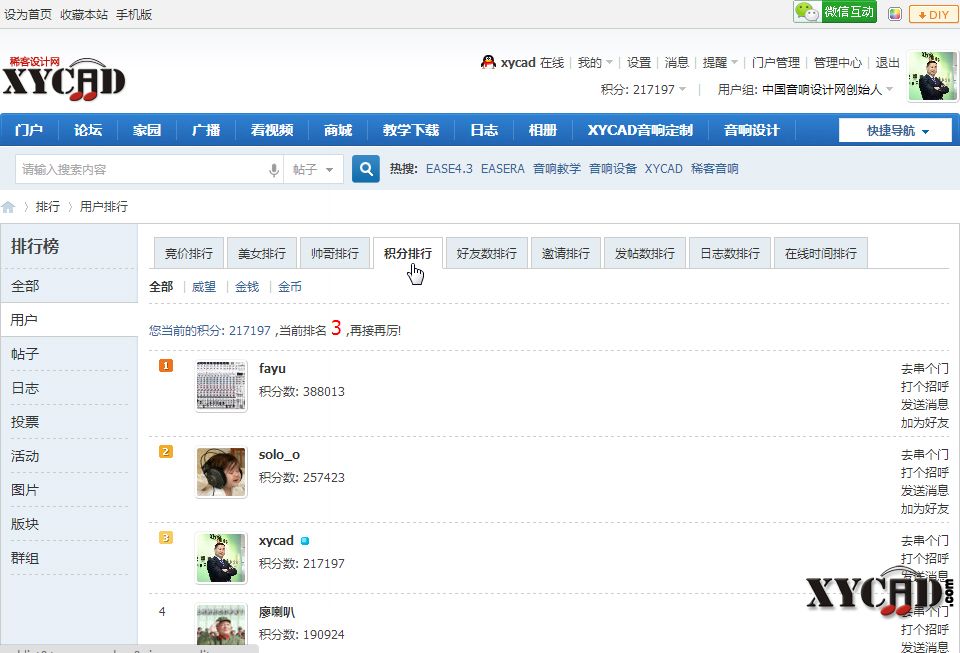The height and width of the screenshot is (653, 960).
Task: Open XYCAD音响定制 in the navigation
Action: point(640,130)
